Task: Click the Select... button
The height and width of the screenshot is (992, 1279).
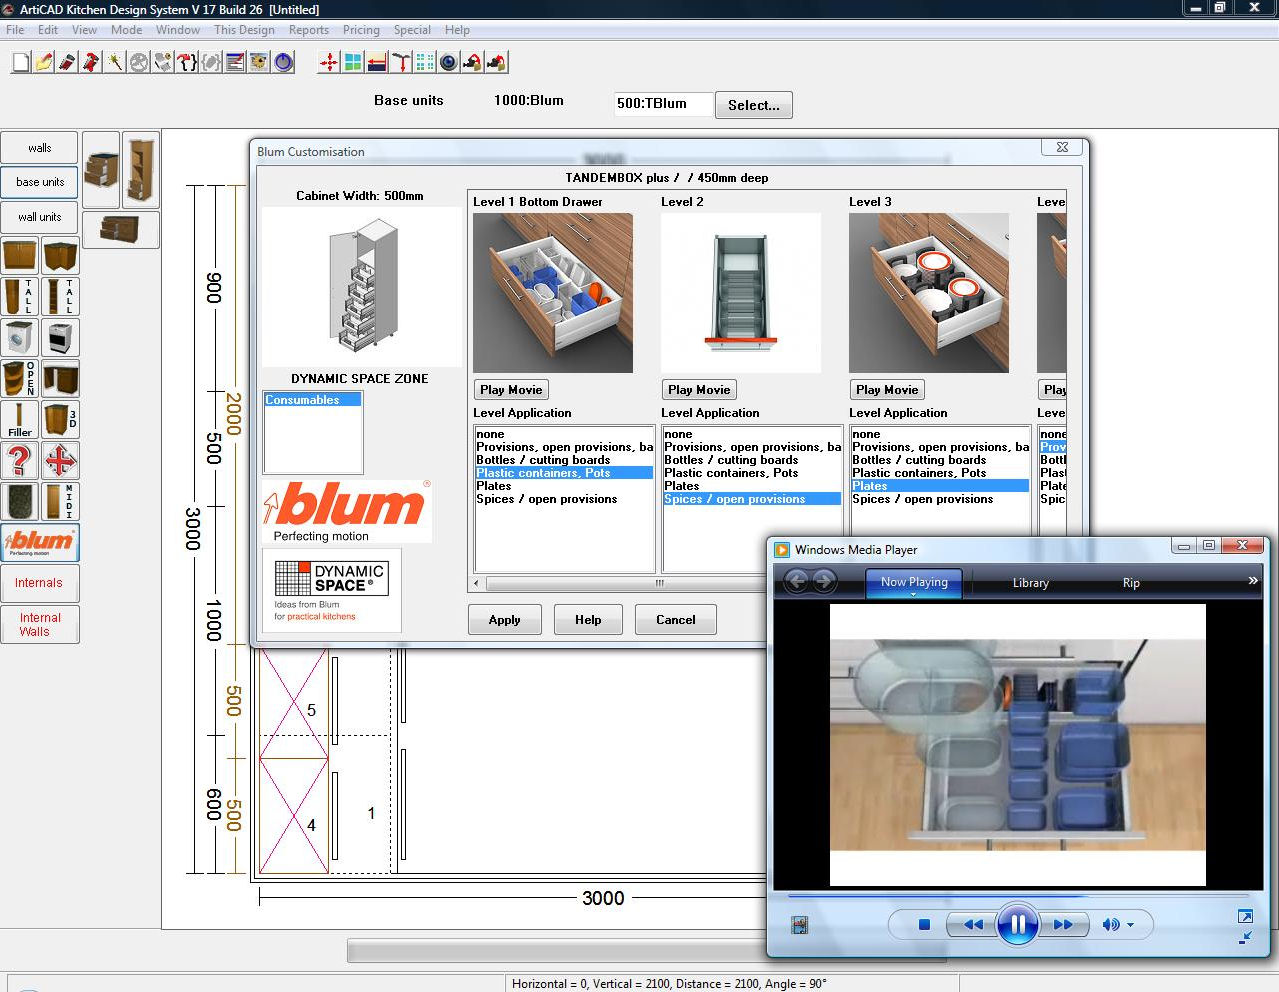Action: point(754,105)
